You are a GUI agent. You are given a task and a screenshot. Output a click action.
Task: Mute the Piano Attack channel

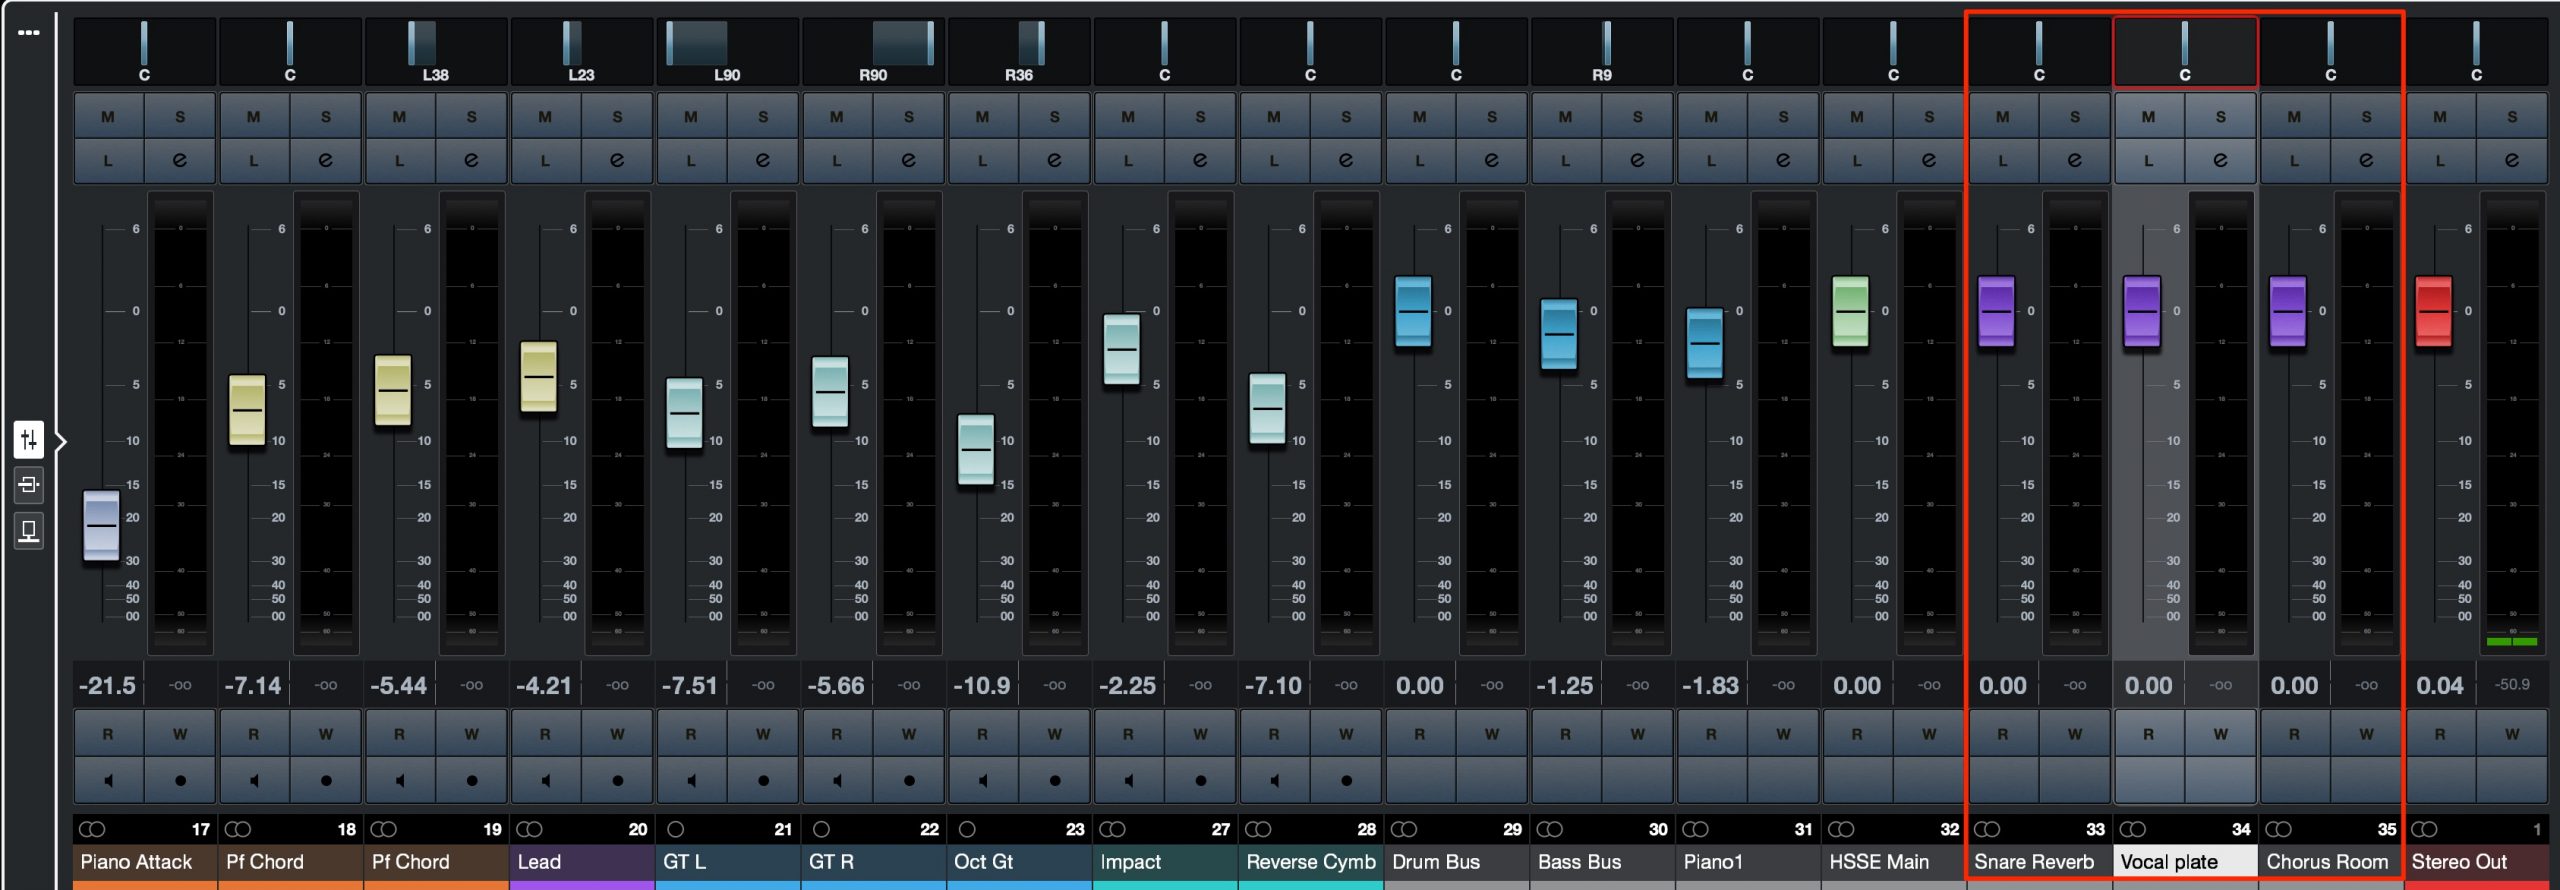pos(109,117)
